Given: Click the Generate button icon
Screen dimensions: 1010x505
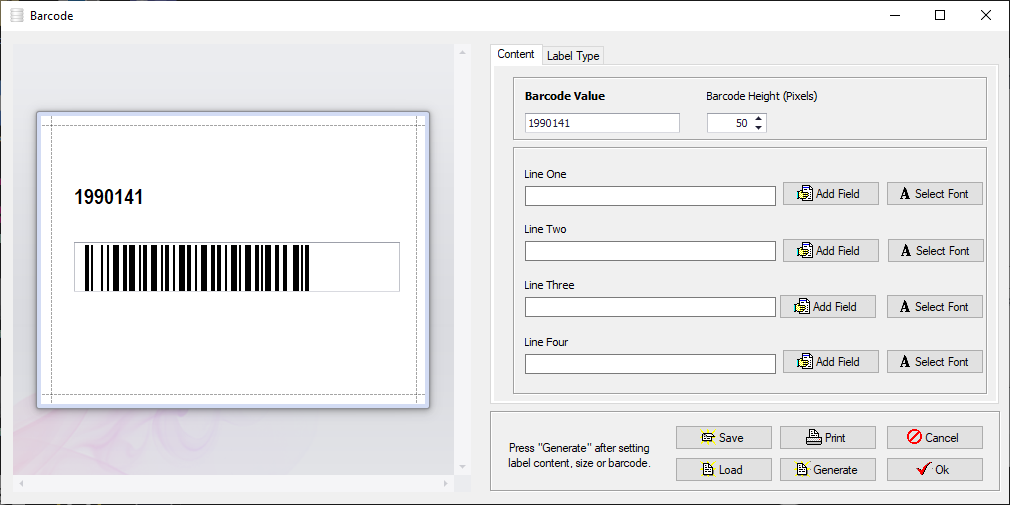Looking at the screenshot, I should pyautogui.click(x=801, y=470).
